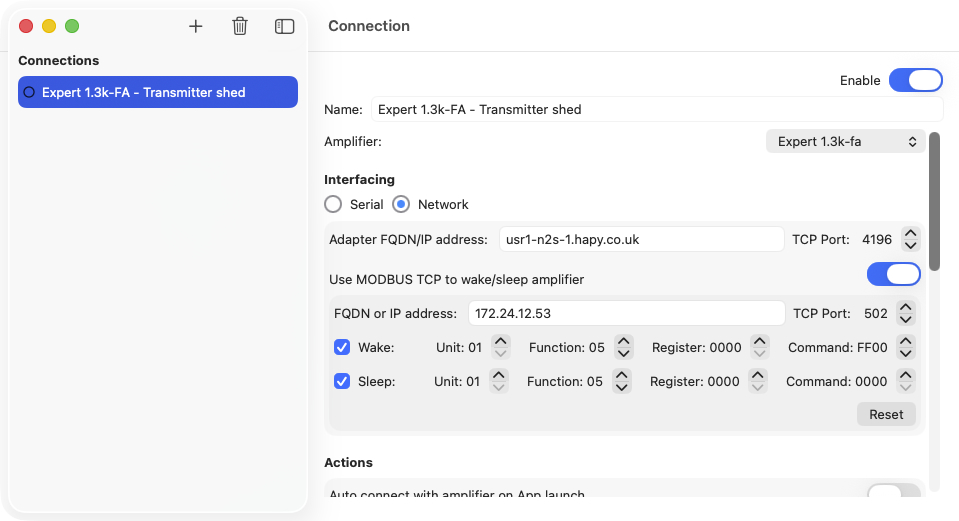Click the plus icon to add connection
The height and width of the screenshot is (521, 959).
(196, 27)
